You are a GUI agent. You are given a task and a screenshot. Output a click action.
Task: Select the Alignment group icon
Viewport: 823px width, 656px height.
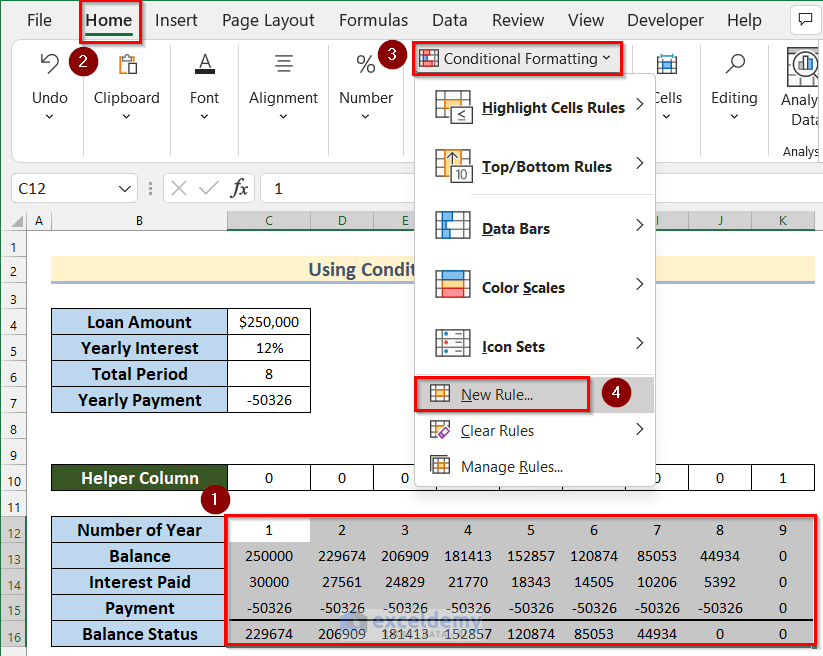283,62
